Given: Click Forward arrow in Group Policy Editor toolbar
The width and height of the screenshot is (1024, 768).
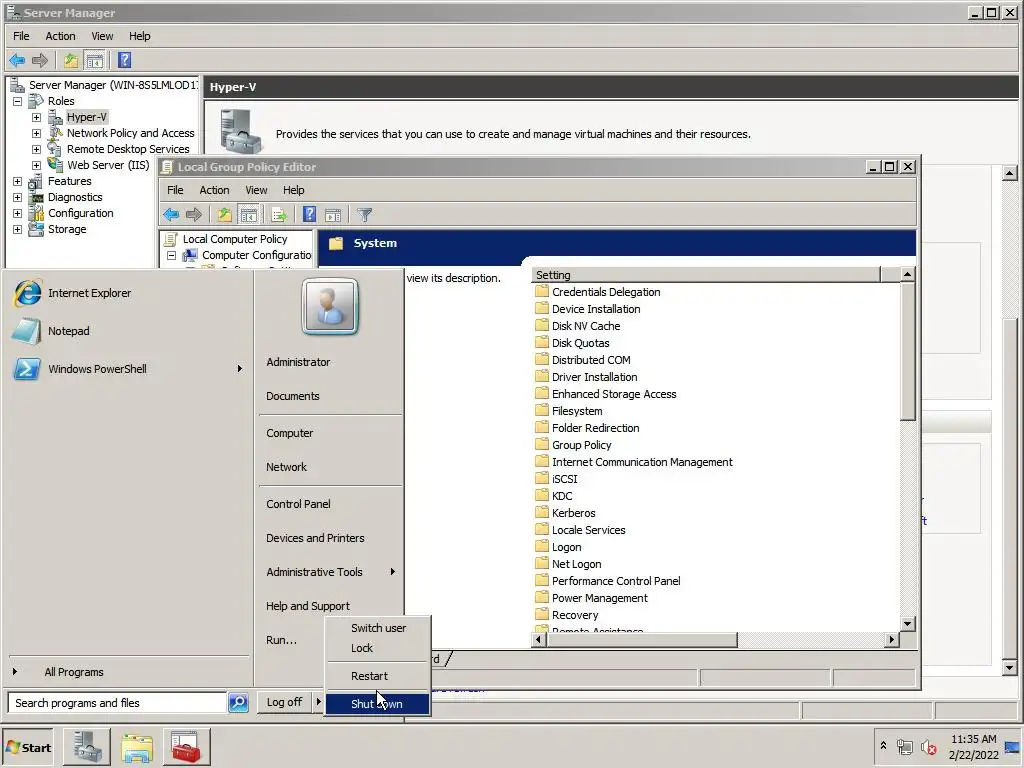Looking at the screenshot, I should [x=194, y=214].
